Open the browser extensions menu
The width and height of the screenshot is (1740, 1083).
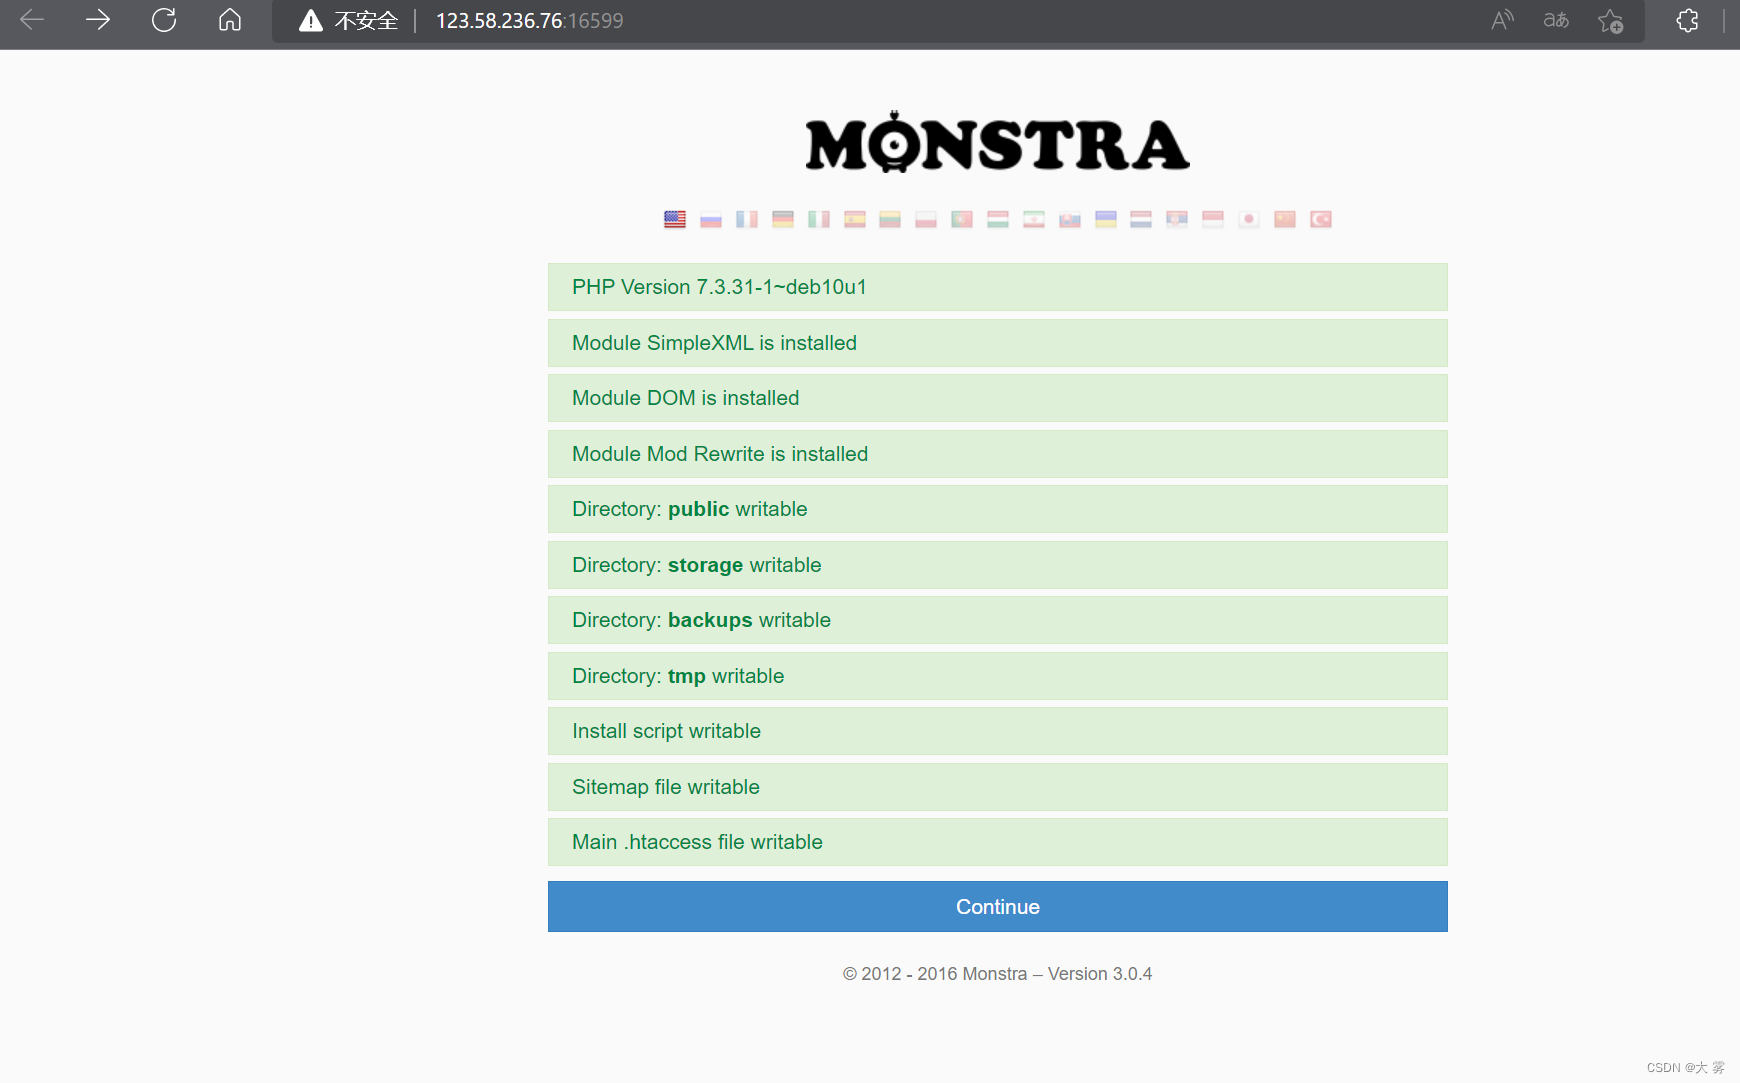click(1688, 20)
